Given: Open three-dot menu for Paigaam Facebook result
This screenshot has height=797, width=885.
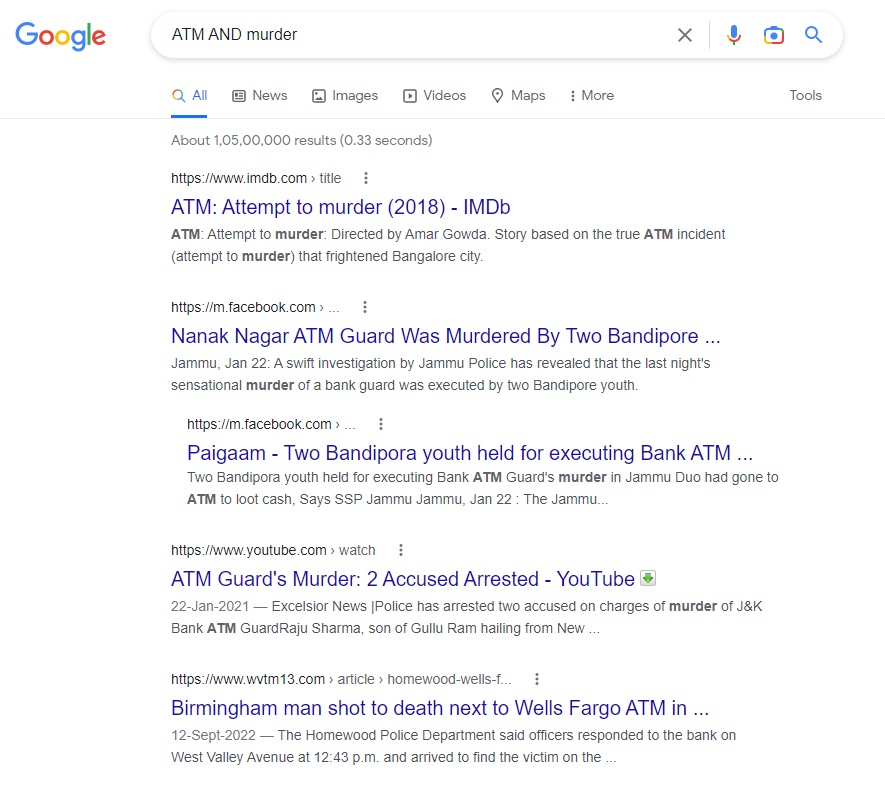Looking at the screenshot, I should coord(381,424).
